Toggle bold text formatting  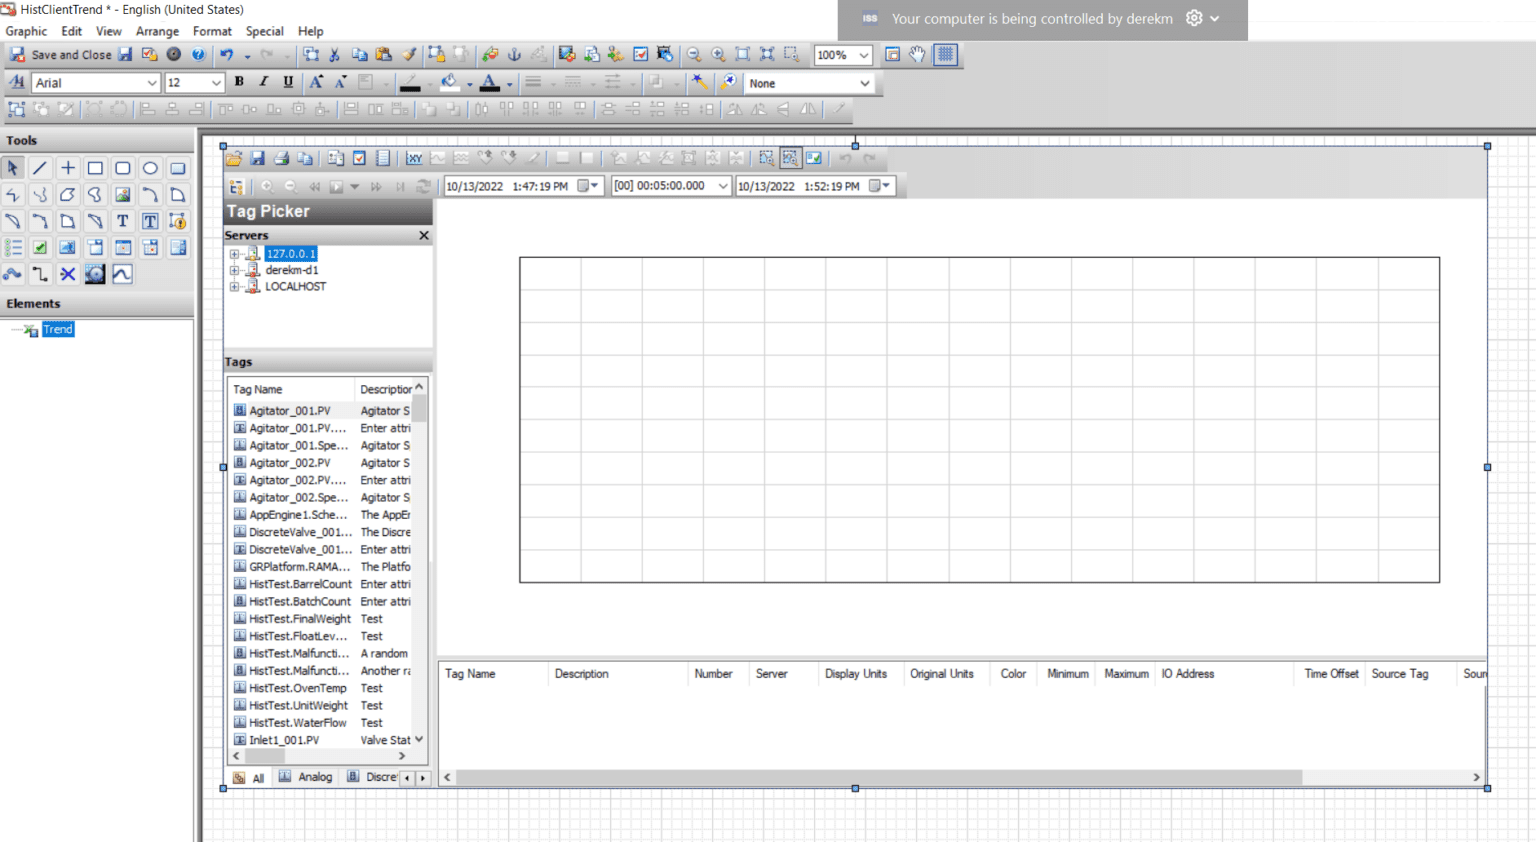[239, 81]
